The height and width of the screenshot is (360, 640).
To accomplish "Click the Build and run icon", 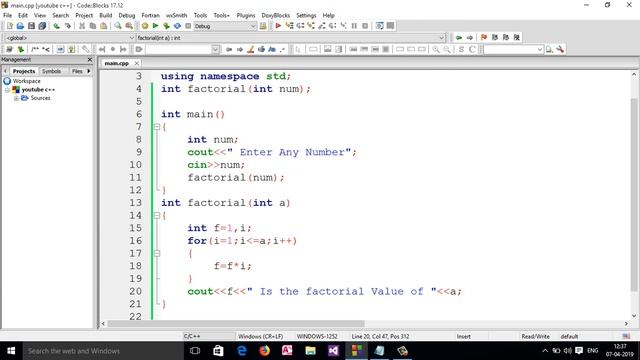I will (166, 26).
